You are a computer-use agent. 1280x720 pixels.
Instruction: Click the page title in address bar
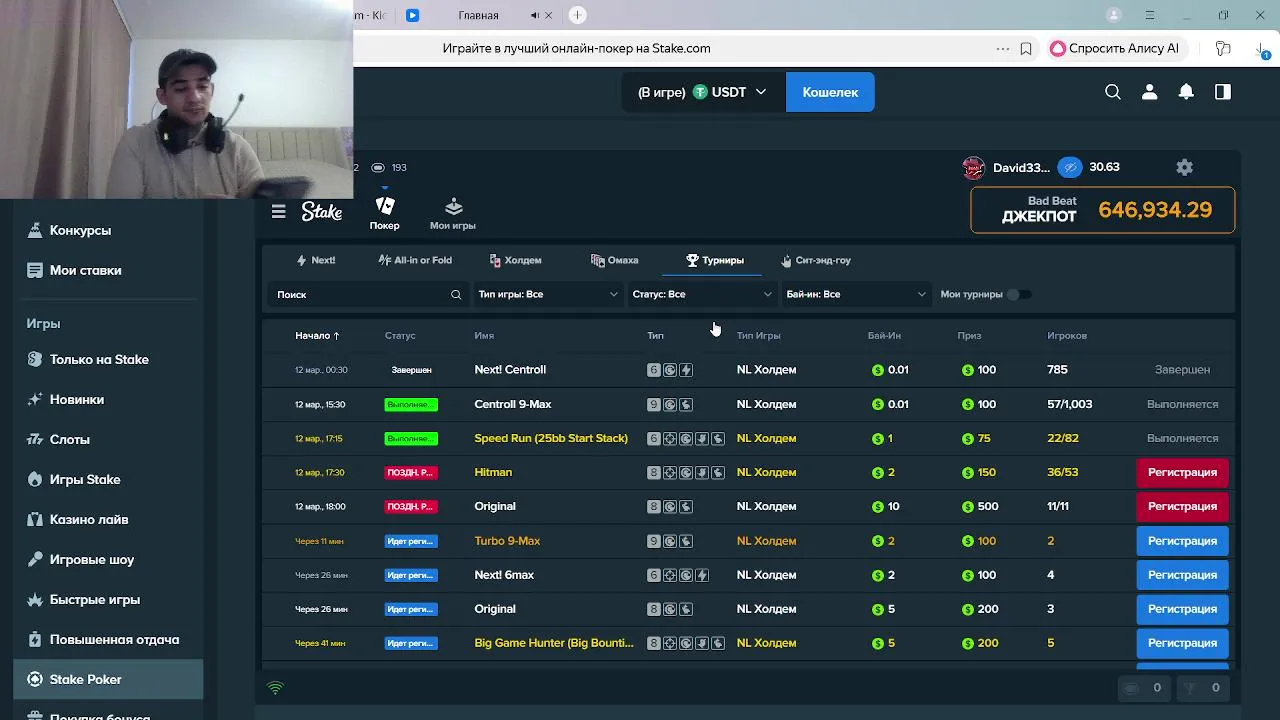(577, 48)
